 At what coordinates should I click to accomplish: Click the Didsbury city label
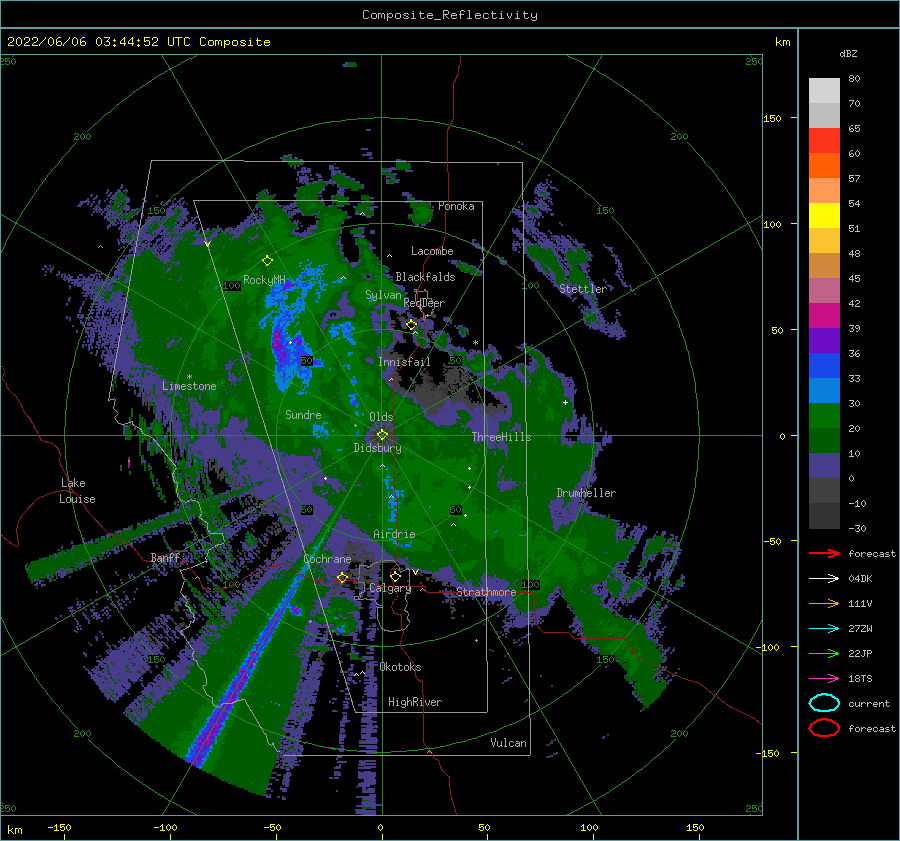[x=377, y=448]
